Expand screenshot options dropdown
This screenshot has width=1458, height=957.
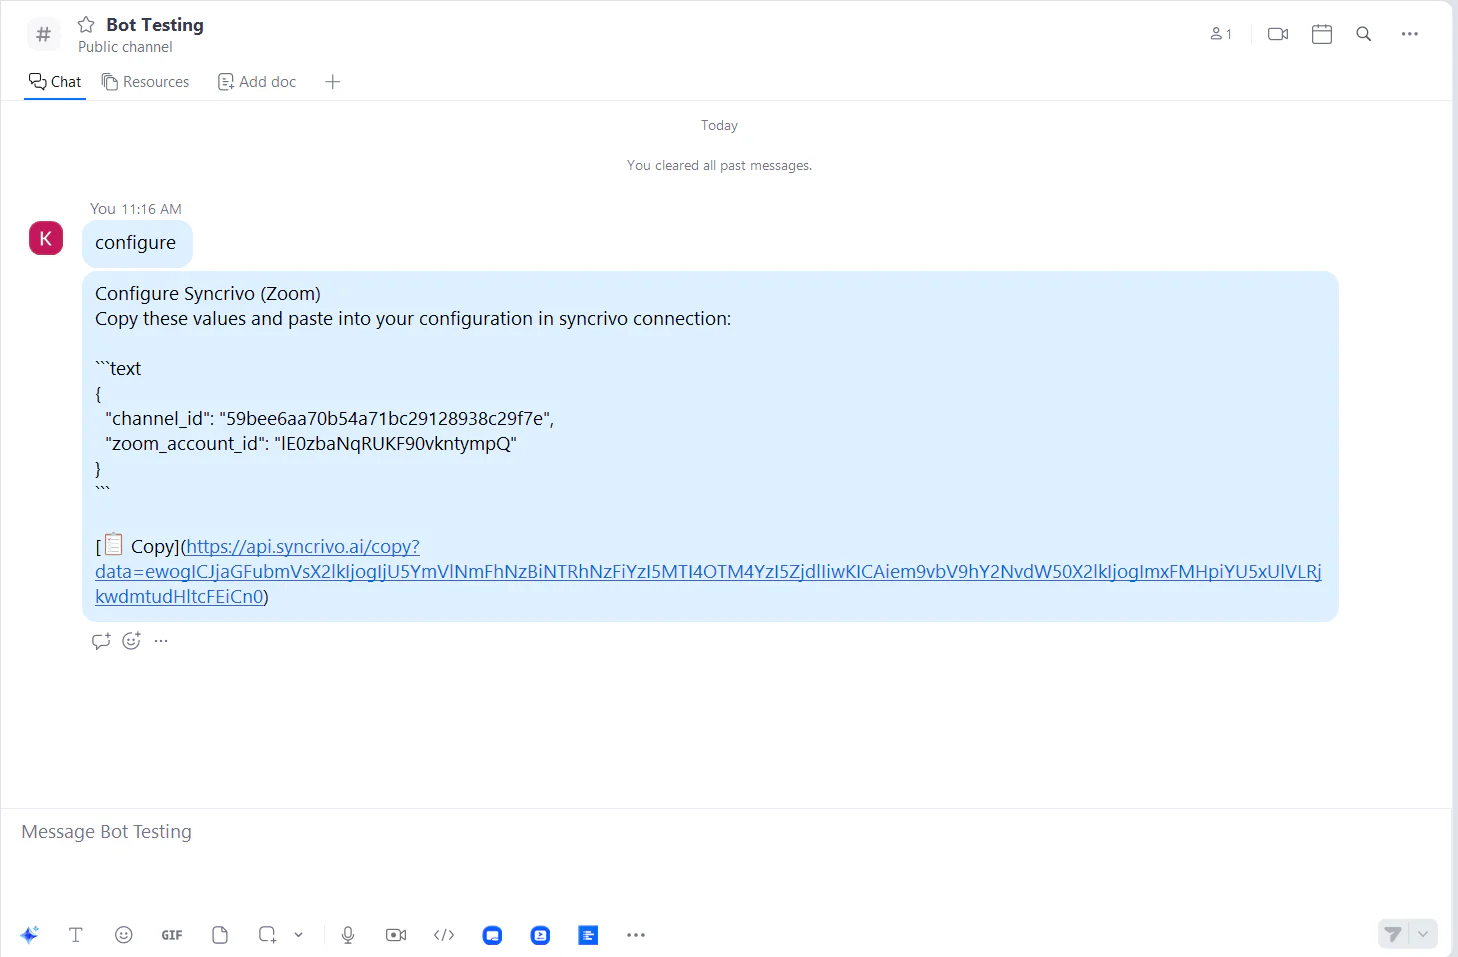298,935
